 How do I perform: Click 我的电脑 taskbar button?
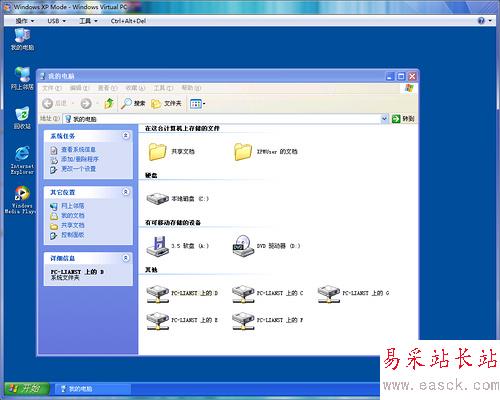(92, 389)
